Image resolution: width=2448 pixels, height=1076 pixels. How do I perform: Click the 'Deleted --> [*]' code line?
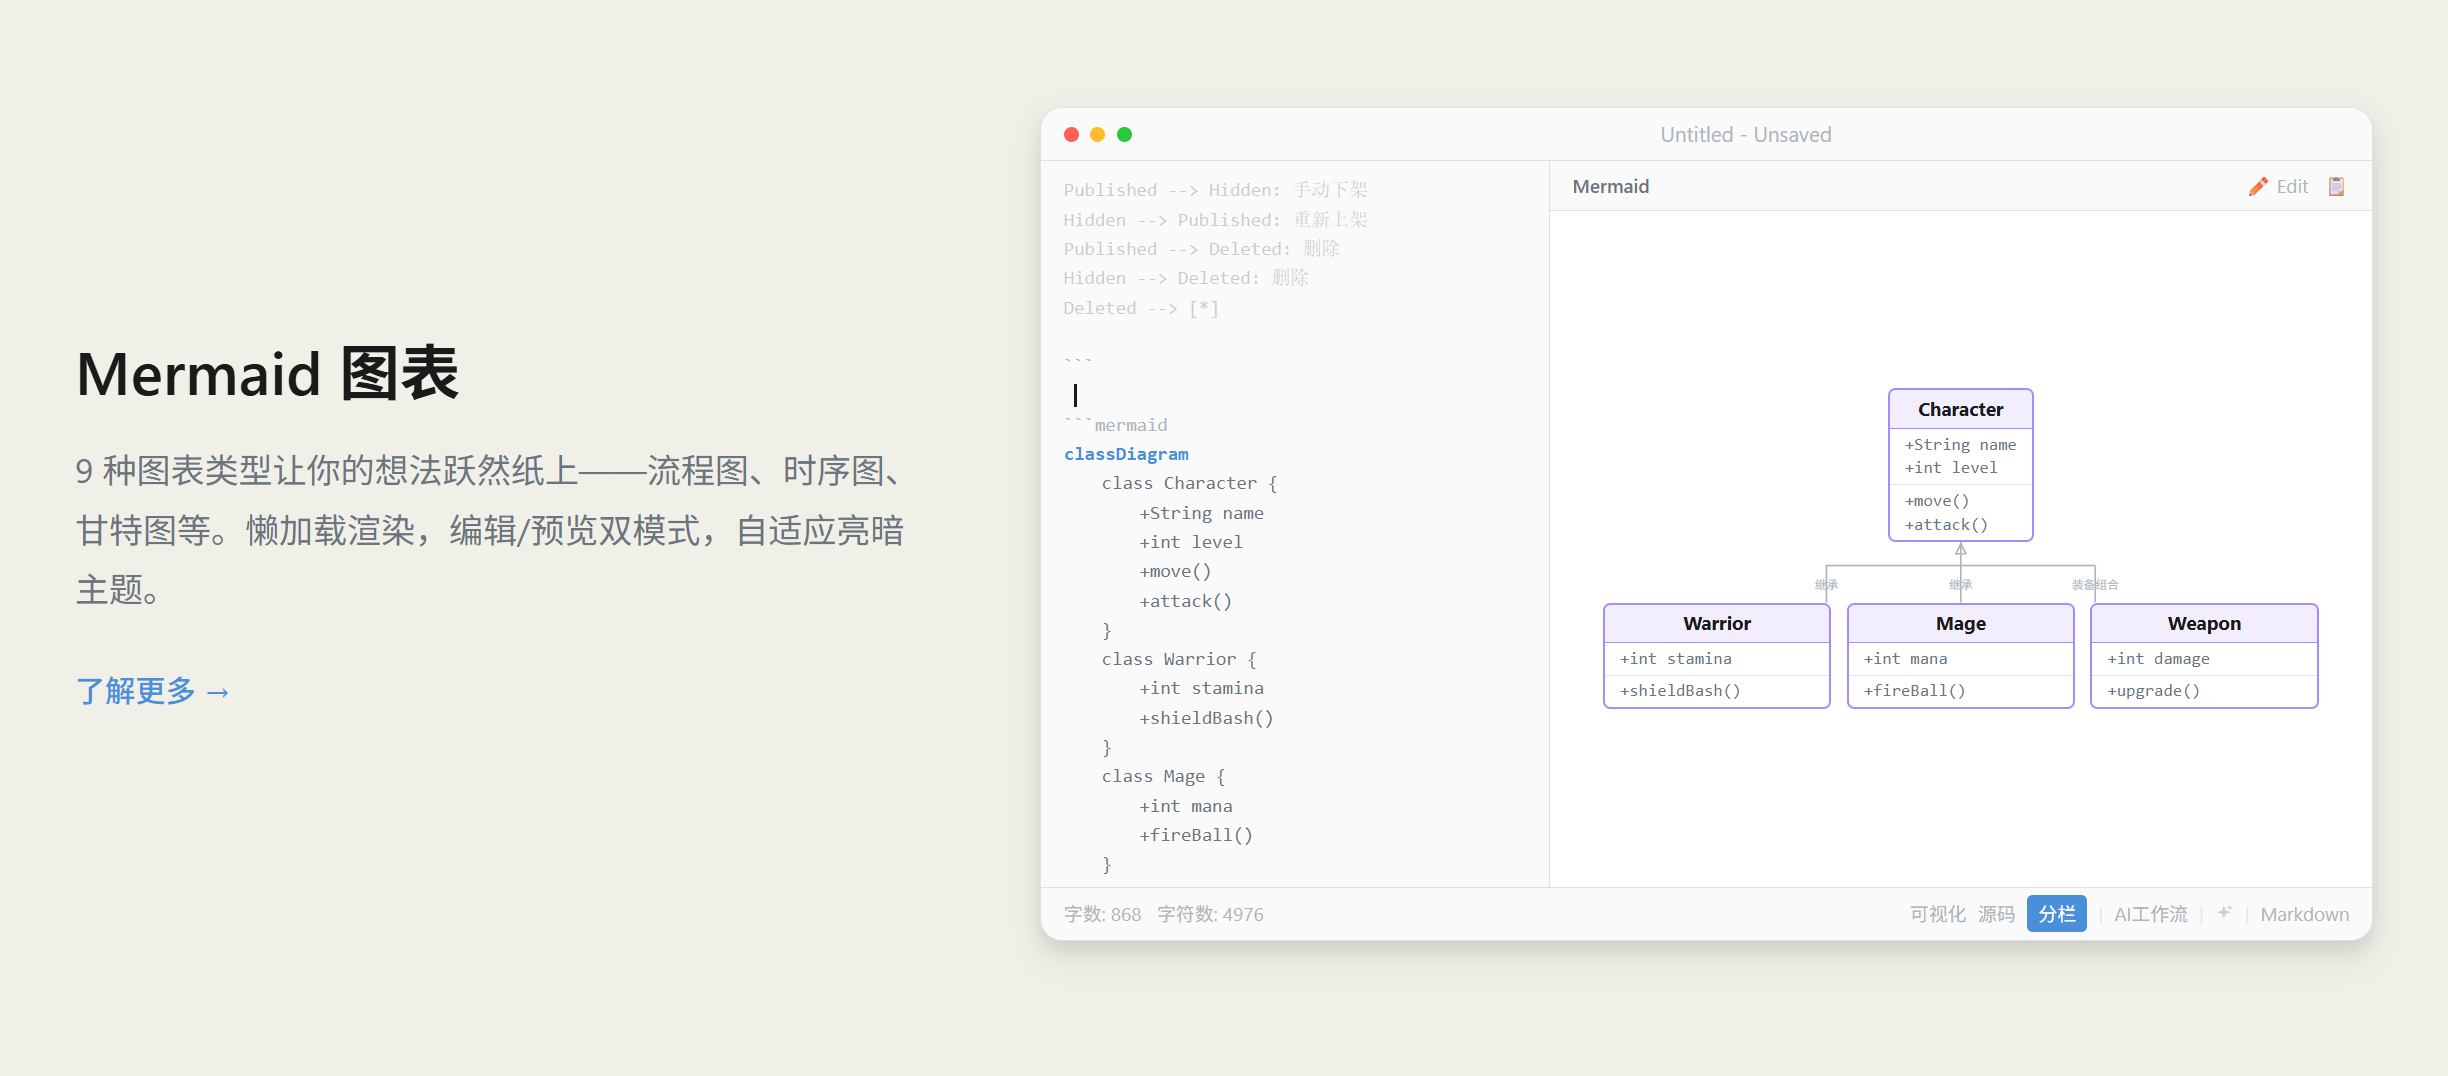coord(1141,308)
